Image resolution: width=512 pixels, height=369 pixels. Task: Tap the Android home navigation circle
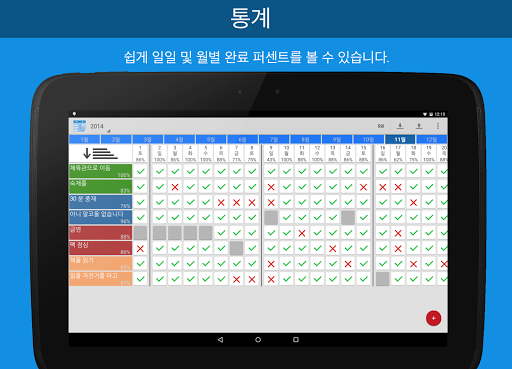pyautogui.click(x=258, y=340)
